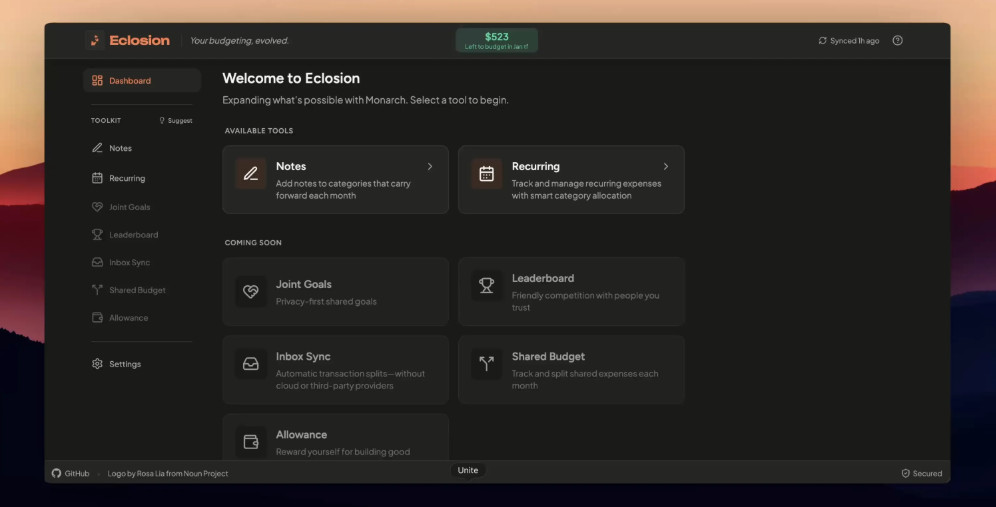
Task: Click the Eclosion logo icon
Action: pyautogui.click(x=95, y=40)
